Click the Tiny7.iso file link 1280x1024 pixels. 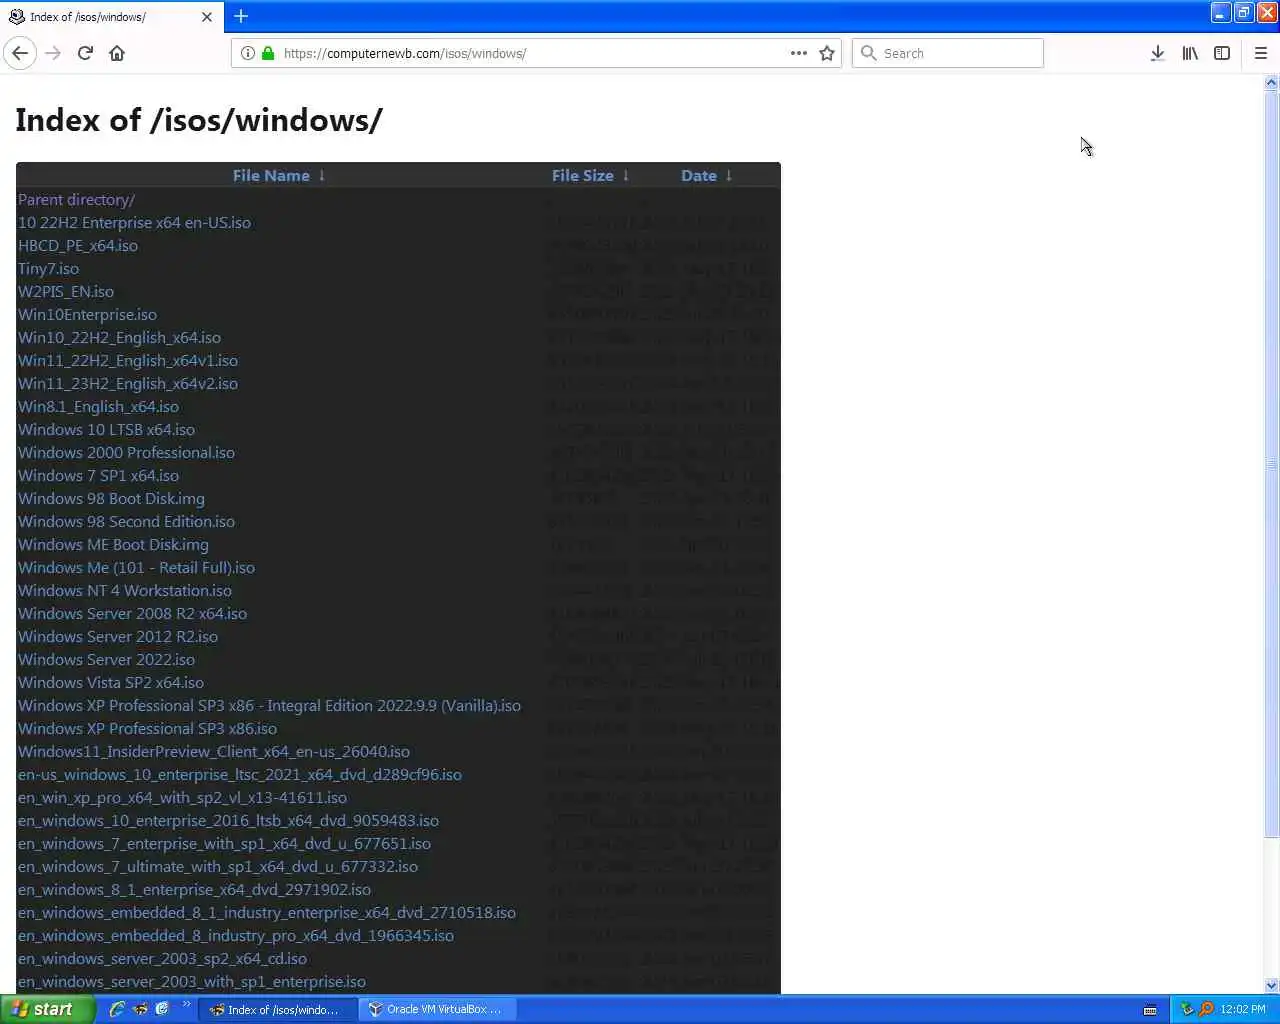48,268
